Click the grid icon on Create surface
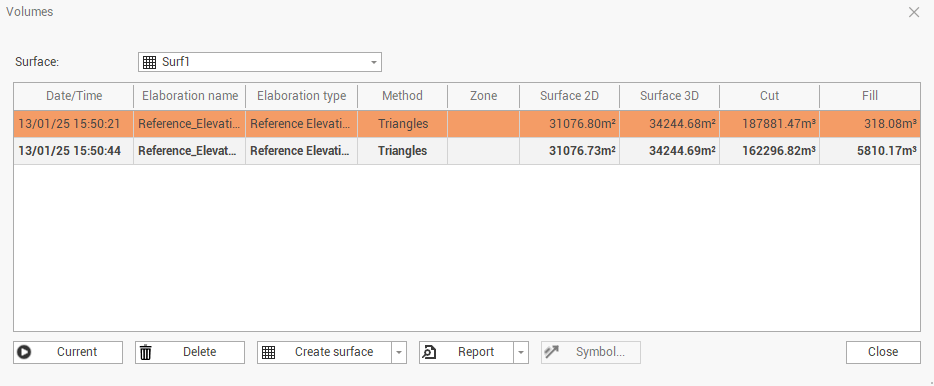This screenshot has width=934, height=386. (x=269, y=352)
